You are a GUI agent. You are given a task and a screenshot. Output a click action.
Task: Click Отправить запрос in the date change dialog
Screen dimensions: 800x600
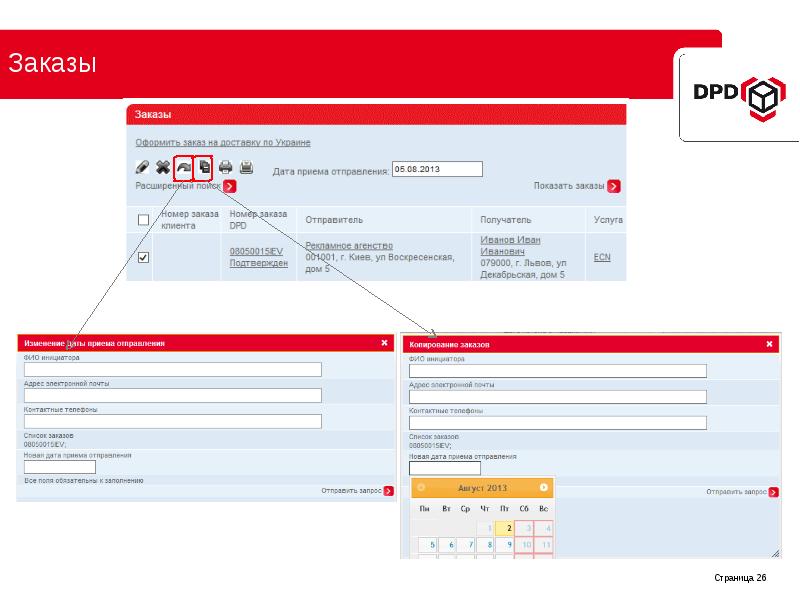(351, 491)
